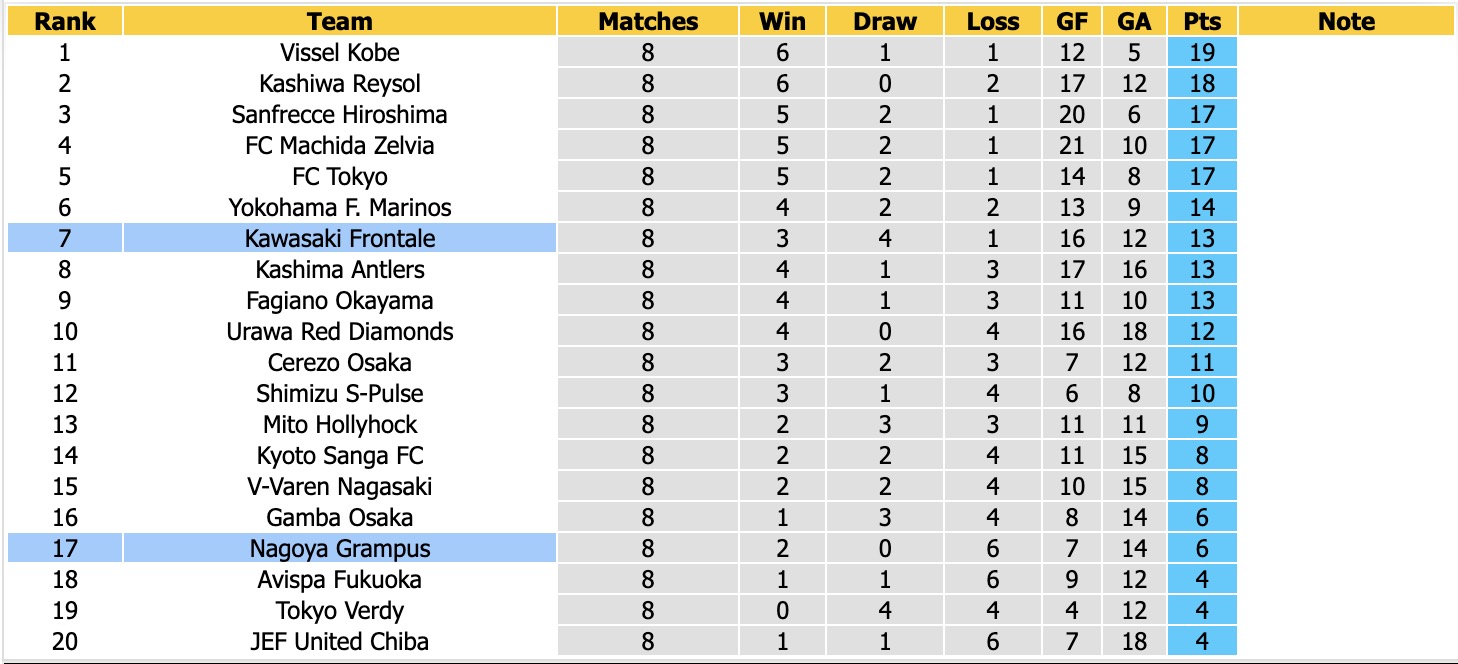Open JEF United Chiba team entry
The image size is (1458, 664).
point(340,641)
